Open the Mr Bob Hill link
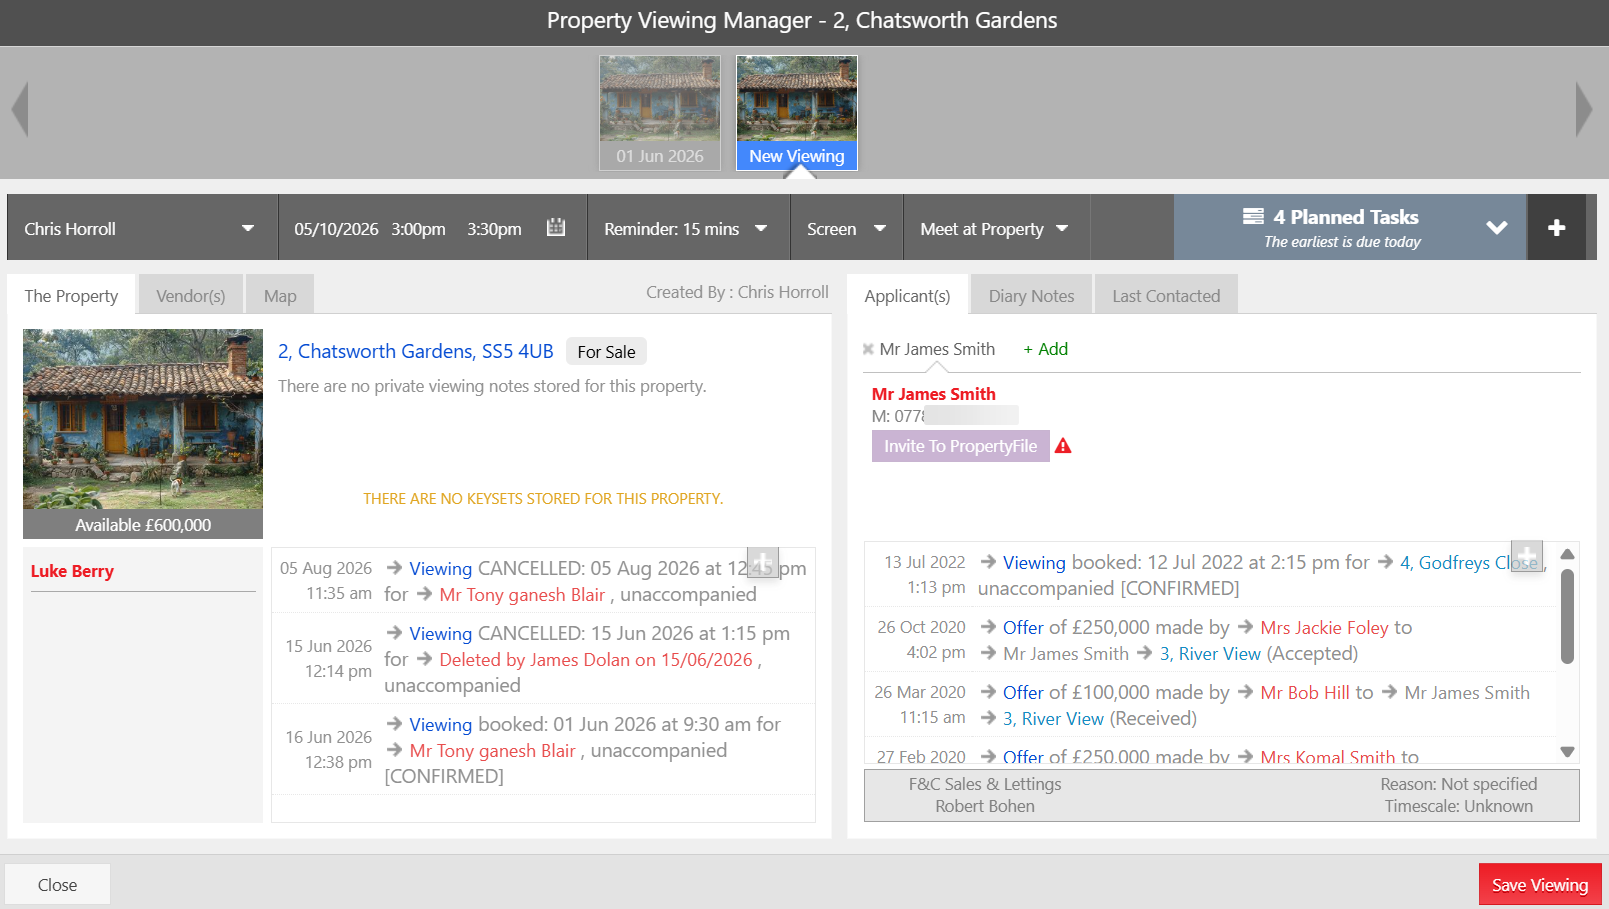This screenshot has height=909, width=1609. (x=1305, y=692)
